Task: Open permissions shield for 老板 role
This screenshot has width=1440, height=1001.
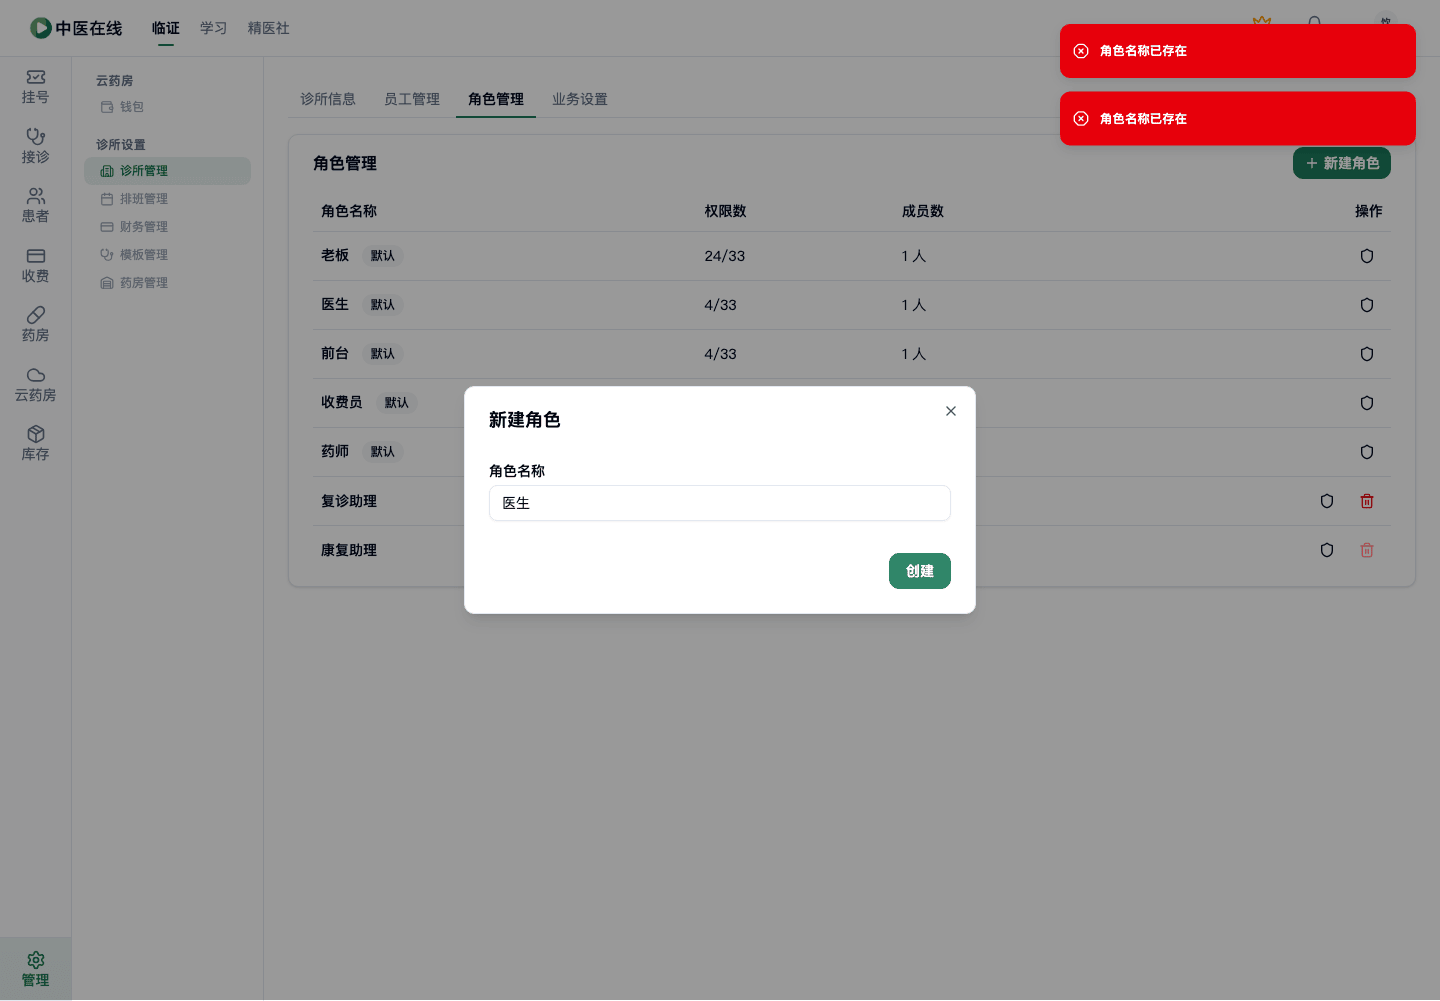Action: [1366, 256]
